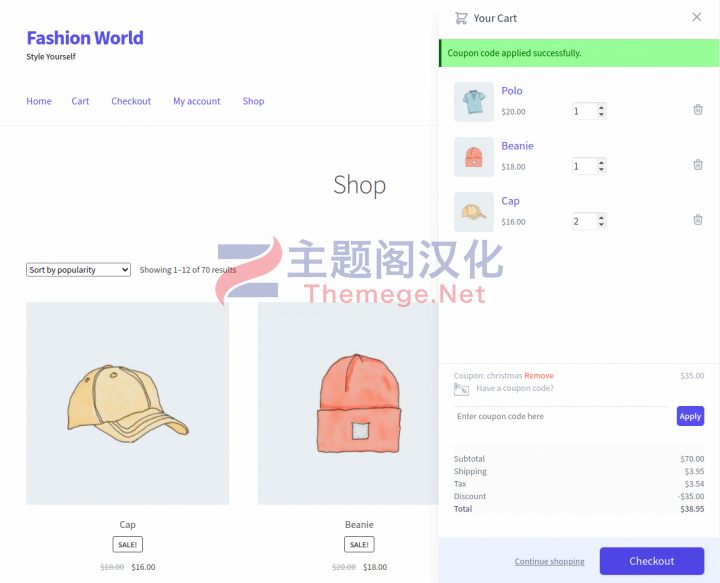This screenshot has width=720, height=583.
Task: Decrease the Polo quantity with down arrow
Action: (x=601, y=114)
